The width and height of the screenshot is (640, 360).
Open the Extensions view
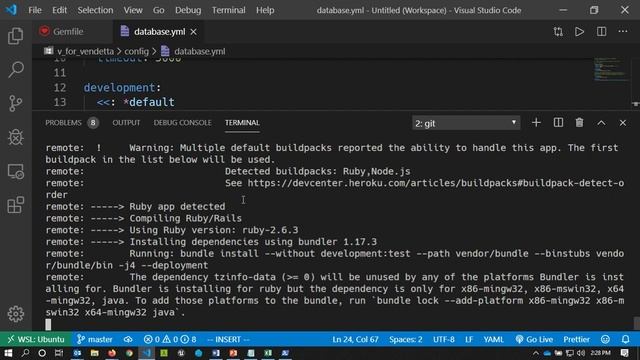coord(16,205)
